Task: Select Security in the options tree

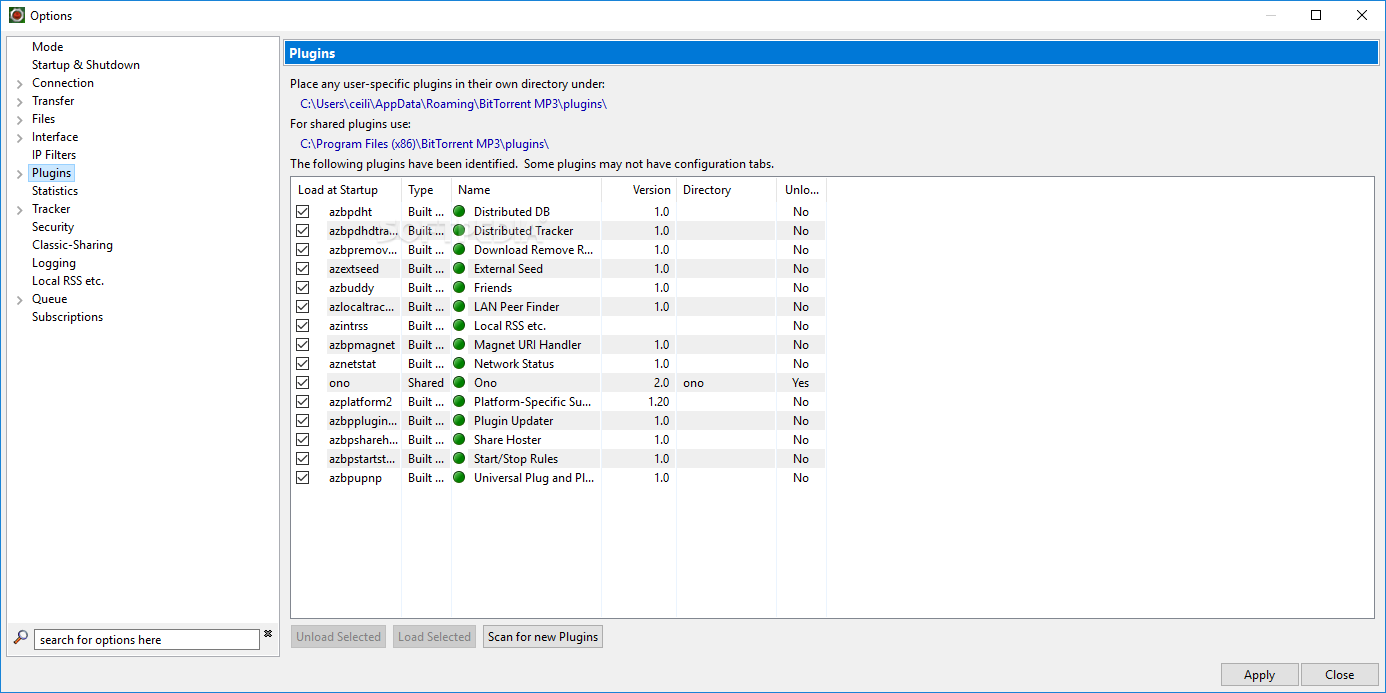Action: point(53,227)
